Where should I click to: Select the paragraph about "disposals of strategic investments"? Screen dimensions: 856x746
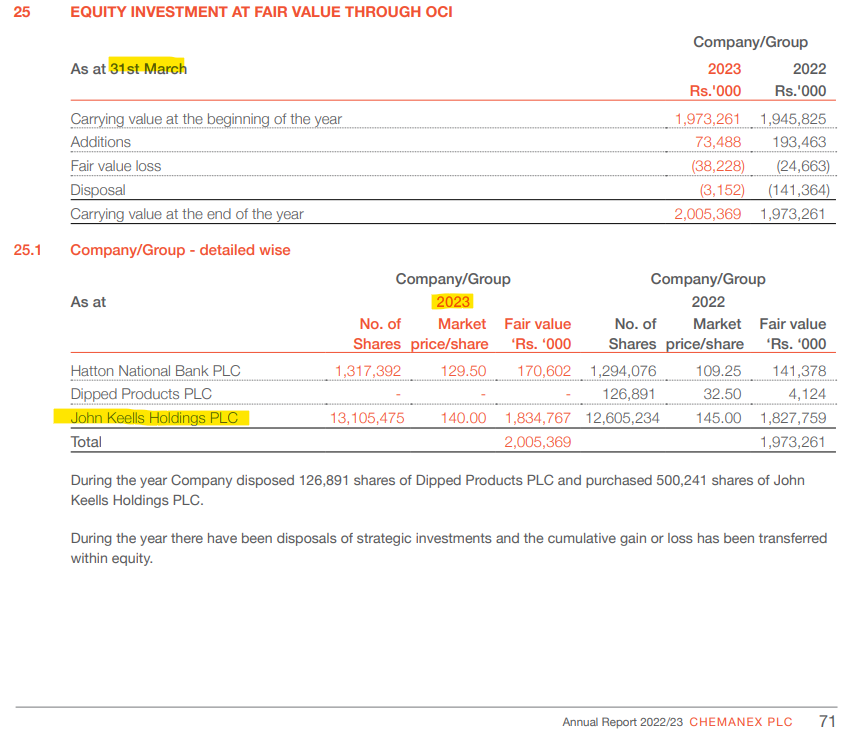tap(449, 548)
